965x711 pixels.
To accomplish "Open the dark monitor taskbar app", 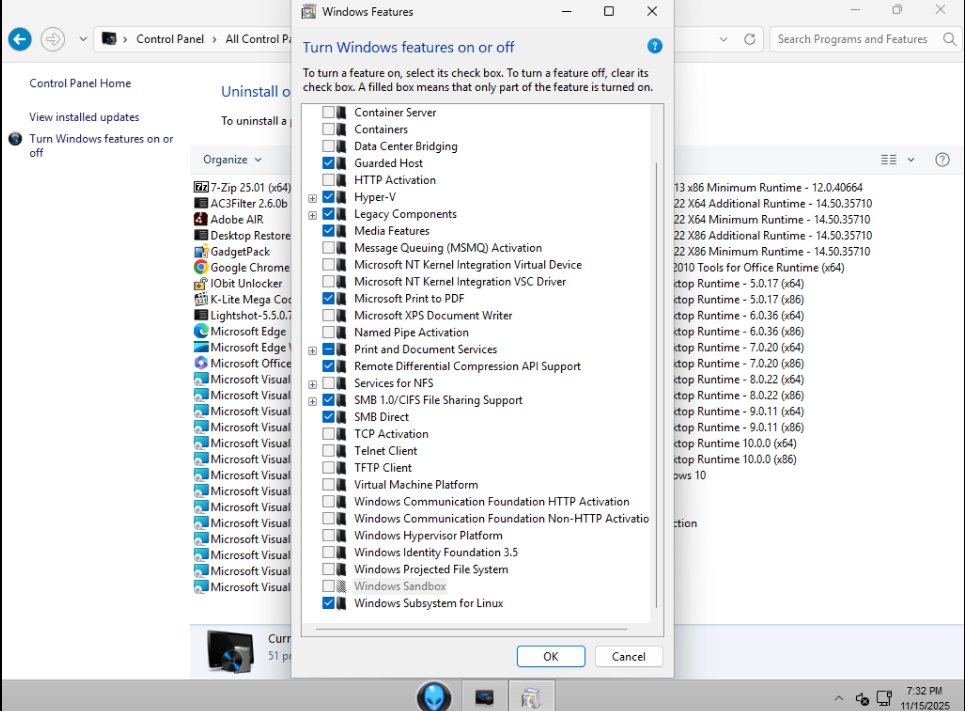I will pos(484,697).
